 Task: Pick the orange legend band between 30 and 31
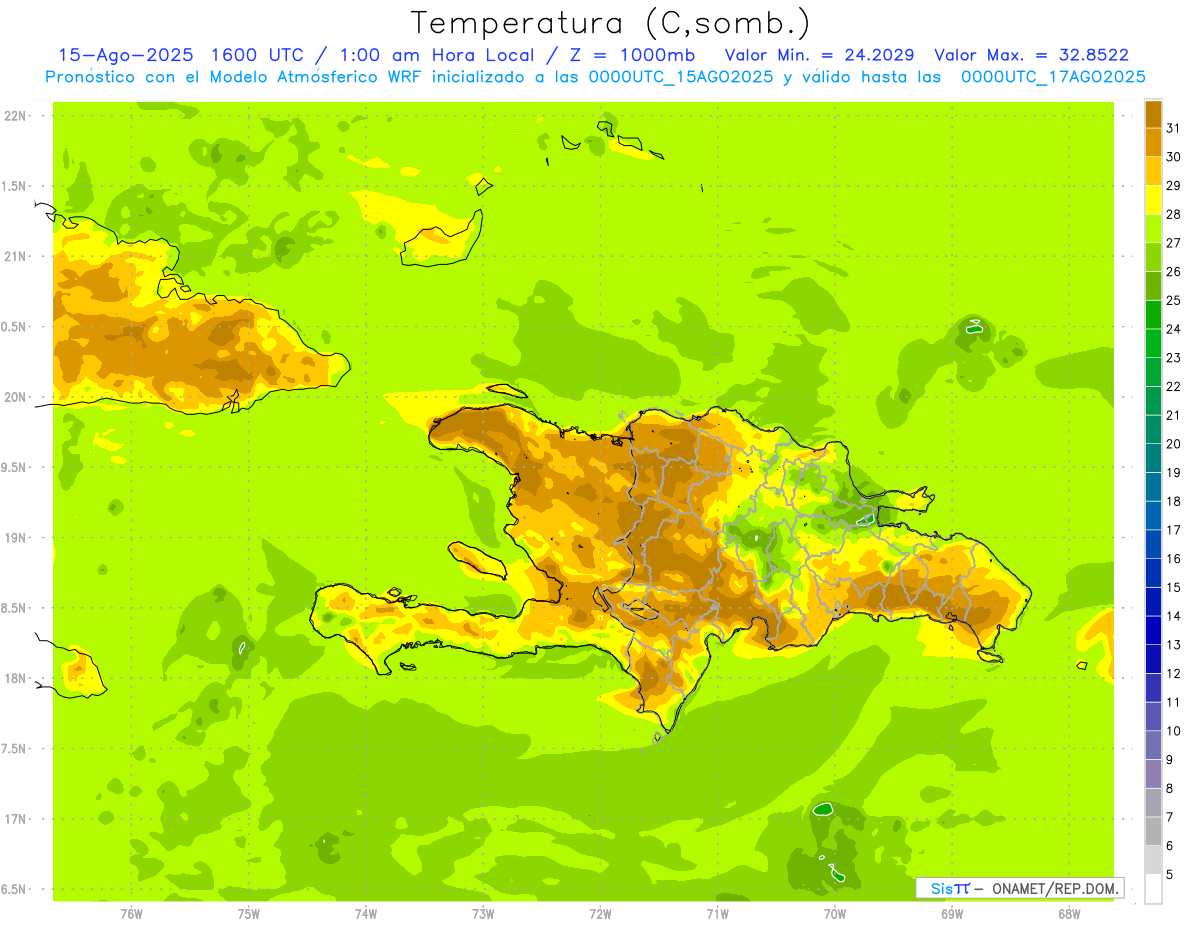click(x=1153, y=142)
